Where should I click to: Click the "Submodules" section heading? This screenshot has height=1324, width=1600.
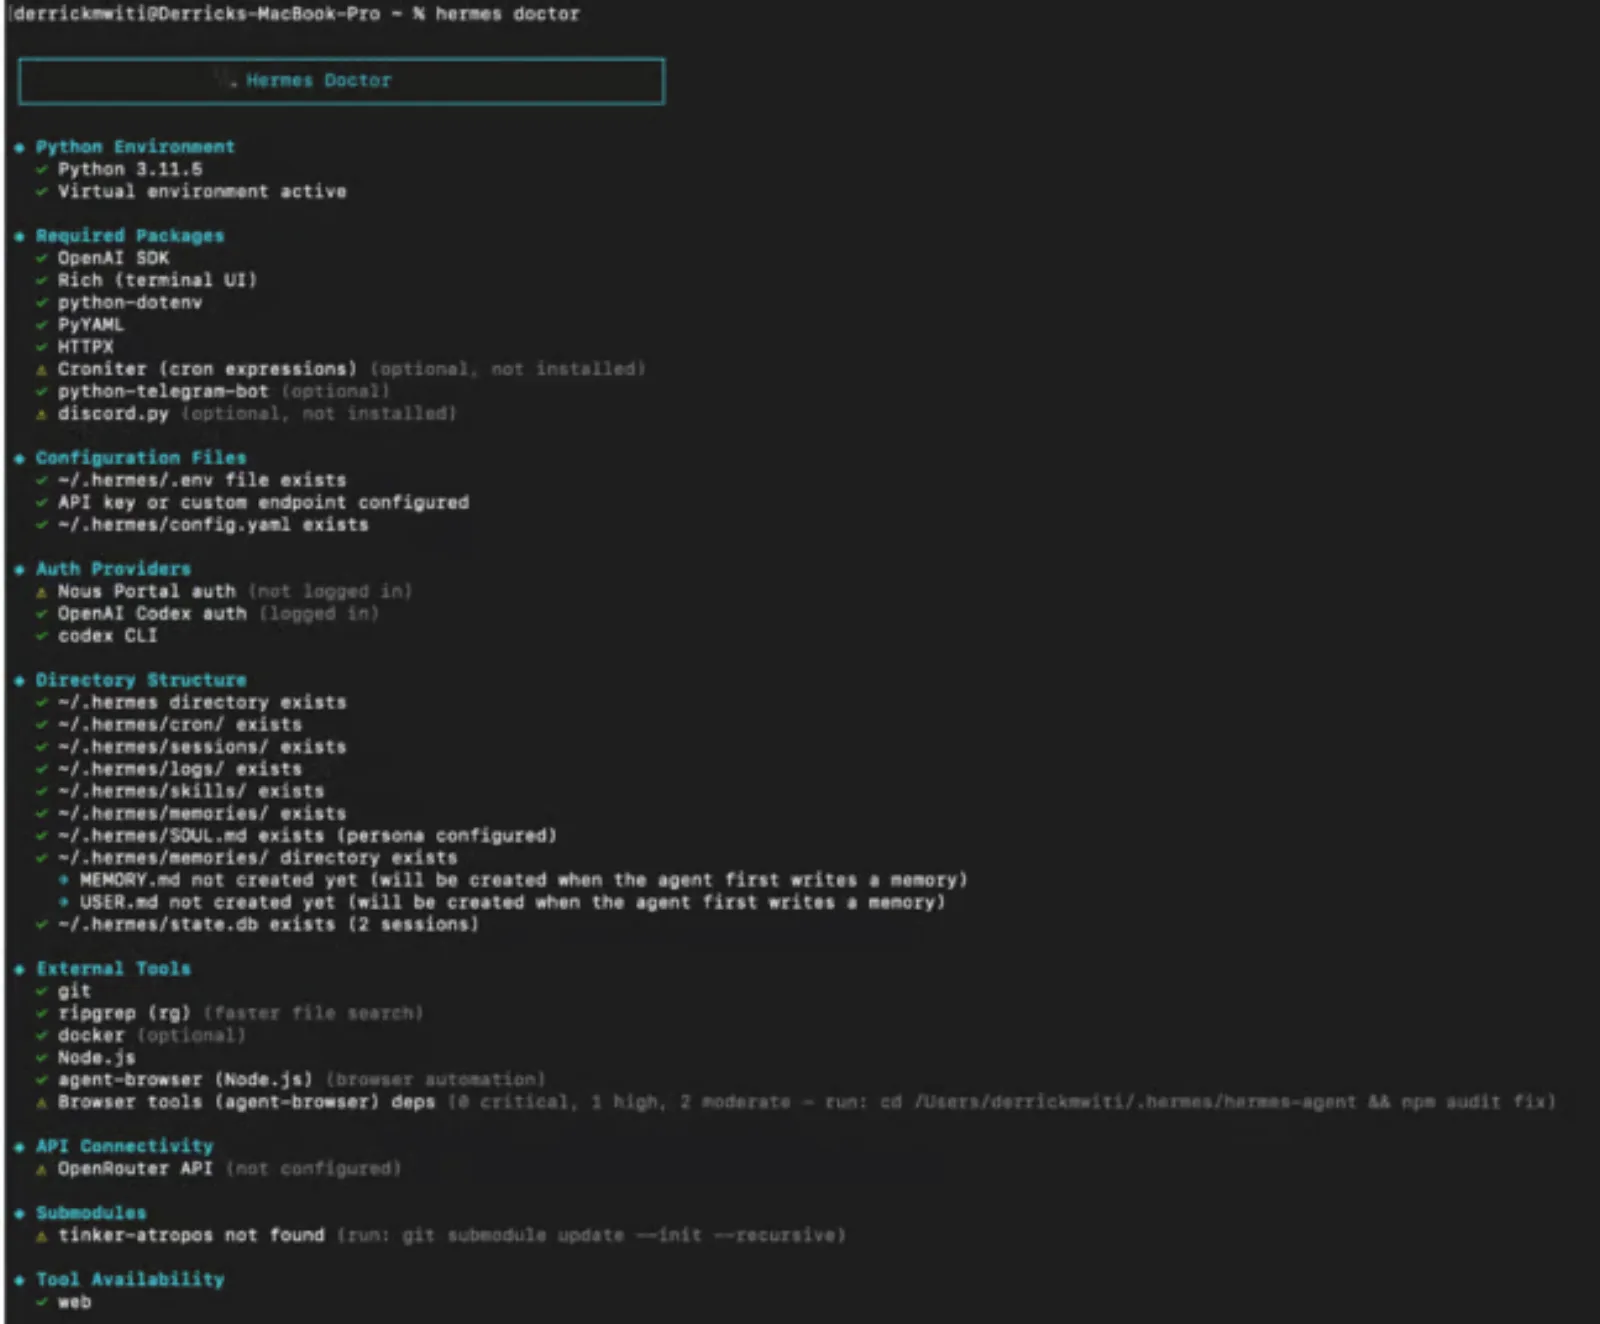pyautogui.click(x=91, y=1213)
